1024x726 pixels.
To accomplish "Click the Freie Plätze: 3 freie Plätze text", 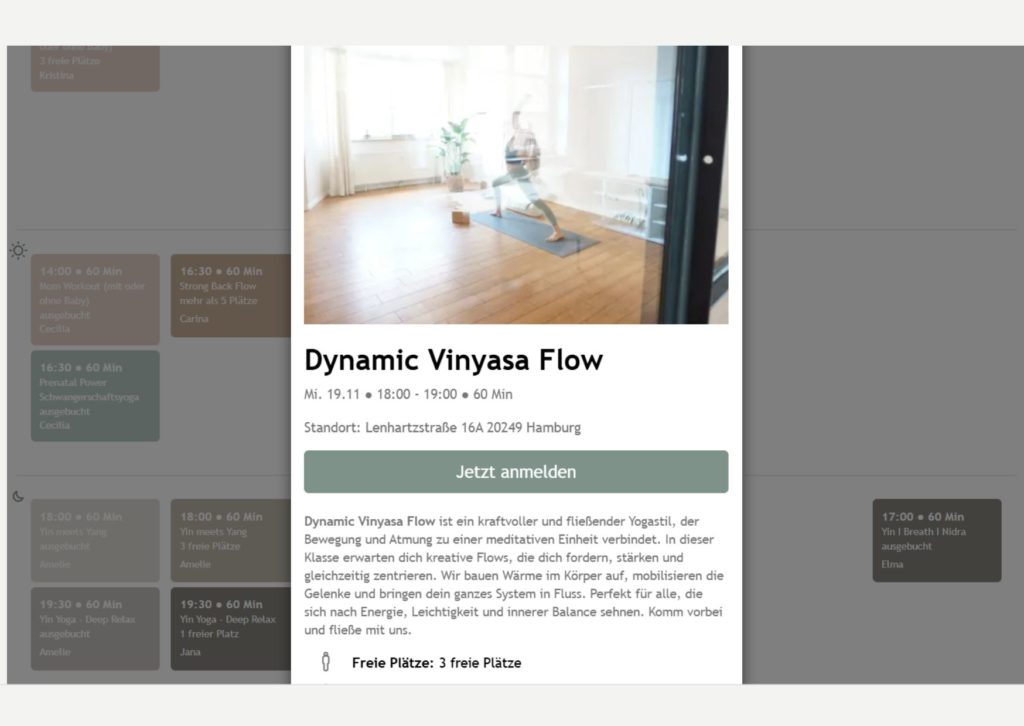I will coord(436,663).
